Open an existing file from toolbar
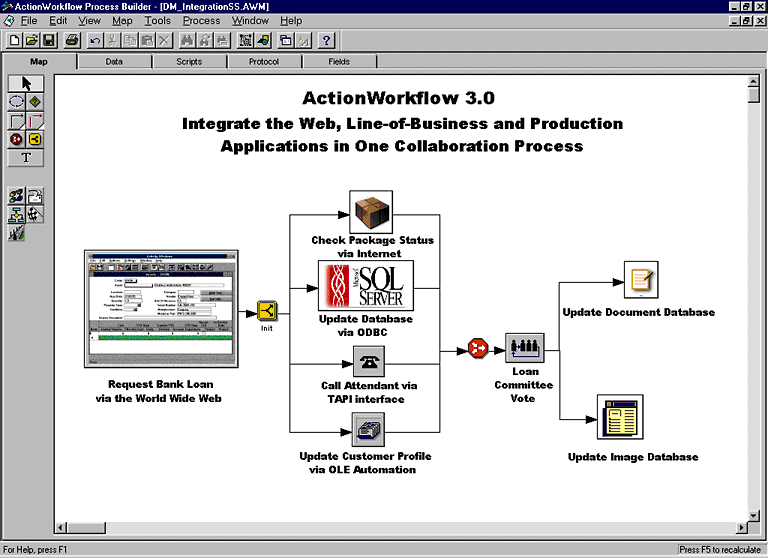The height and width of the screenshot is (558, 768). (31, 40)
